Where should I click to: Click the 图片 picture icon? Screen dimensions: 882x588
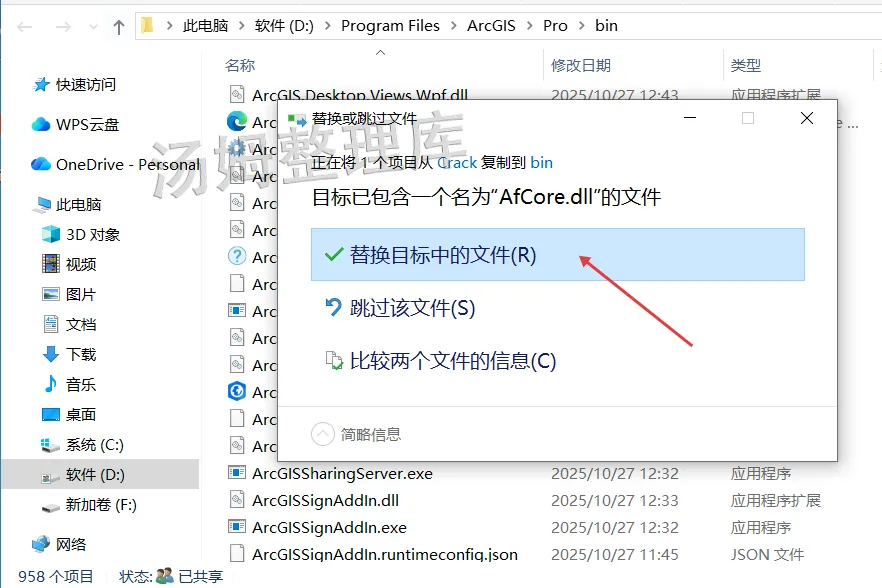(x=51, y=294)
